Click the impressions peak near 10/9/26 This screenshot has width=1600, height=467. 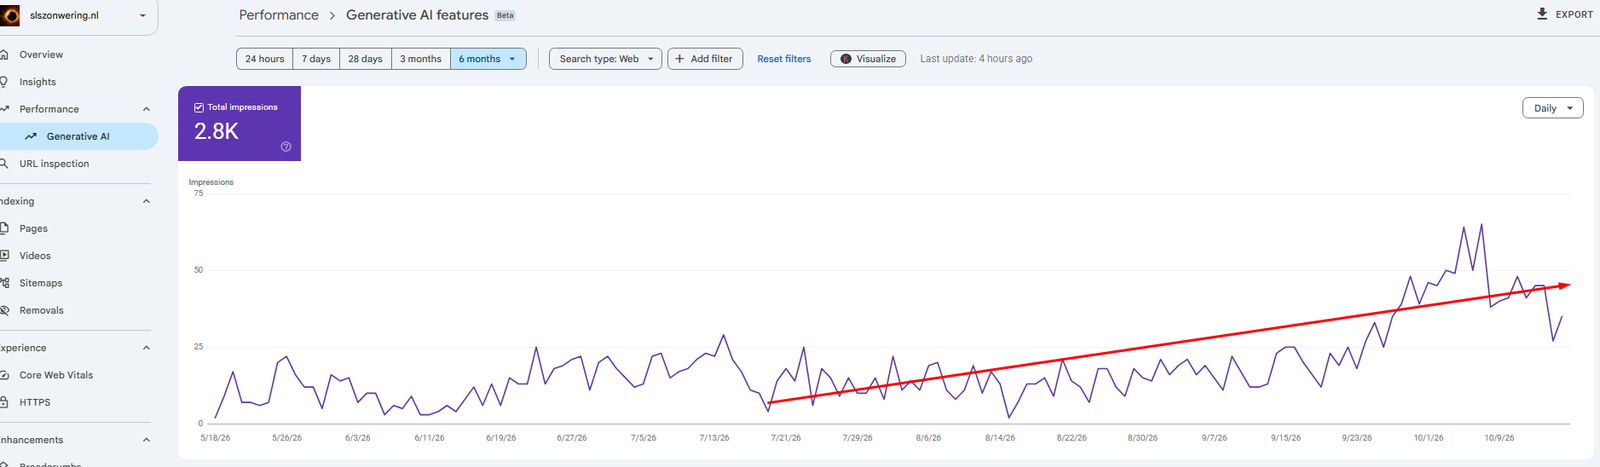[1481, 225]
